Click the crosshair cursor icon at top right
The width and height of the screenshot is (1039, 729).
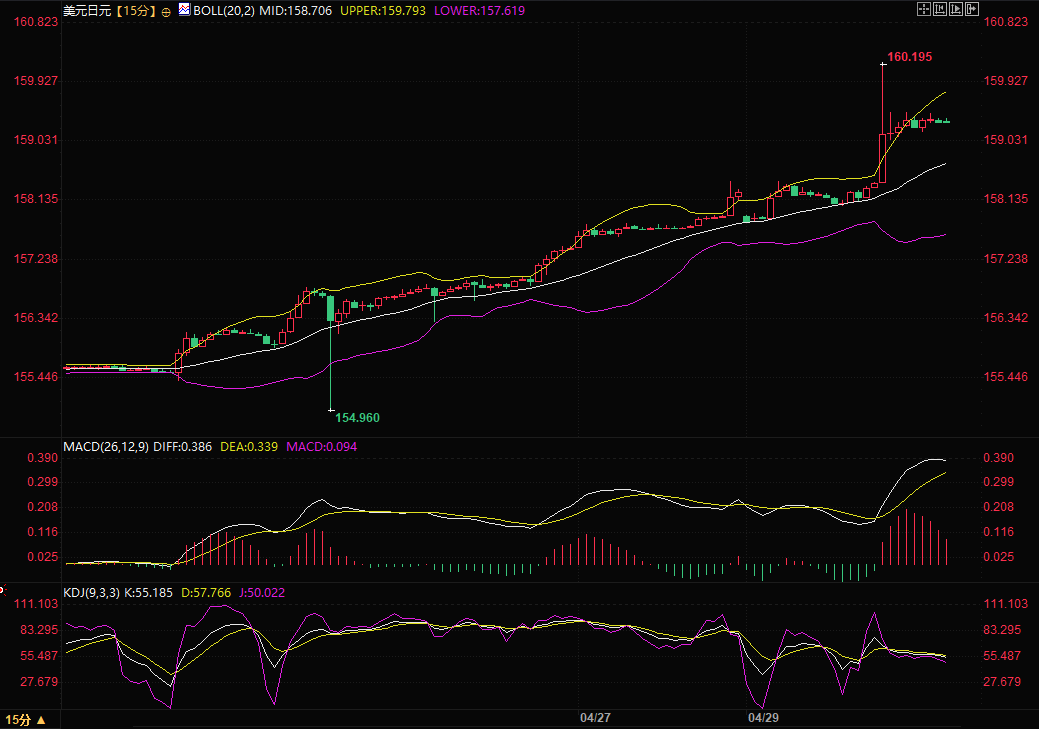click(x=922, y=9)
